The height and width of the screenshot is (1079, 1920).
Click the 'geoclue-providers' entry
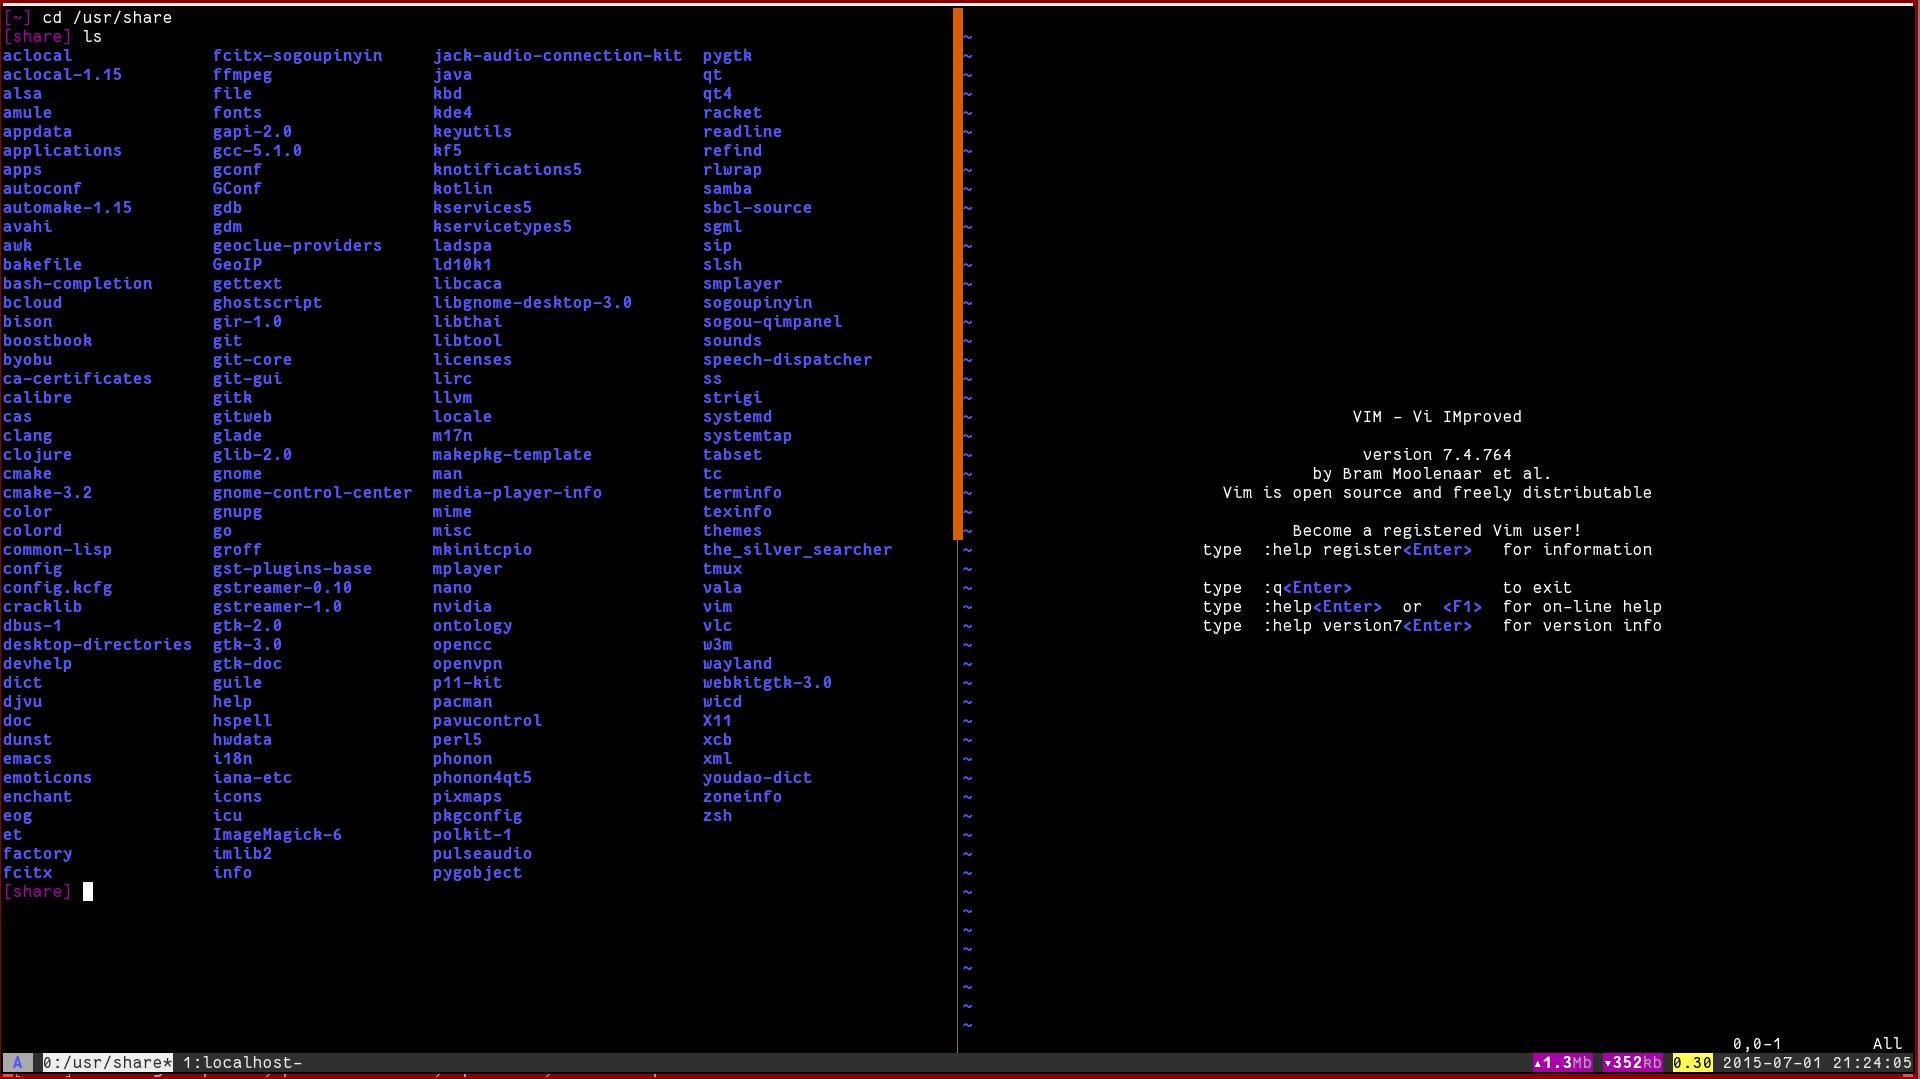pos(297,245)
